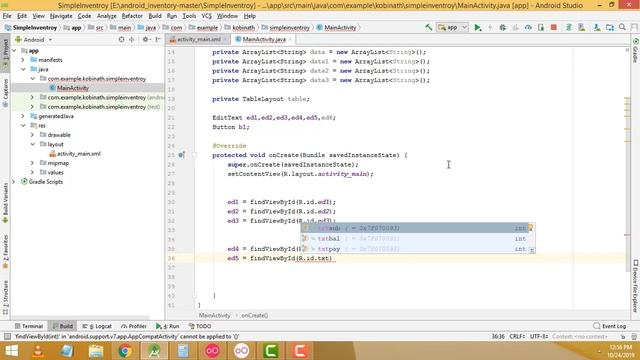Select activity_main.xml in the project tree
Viewport: 640px width, 360px height.
(78, 154)
